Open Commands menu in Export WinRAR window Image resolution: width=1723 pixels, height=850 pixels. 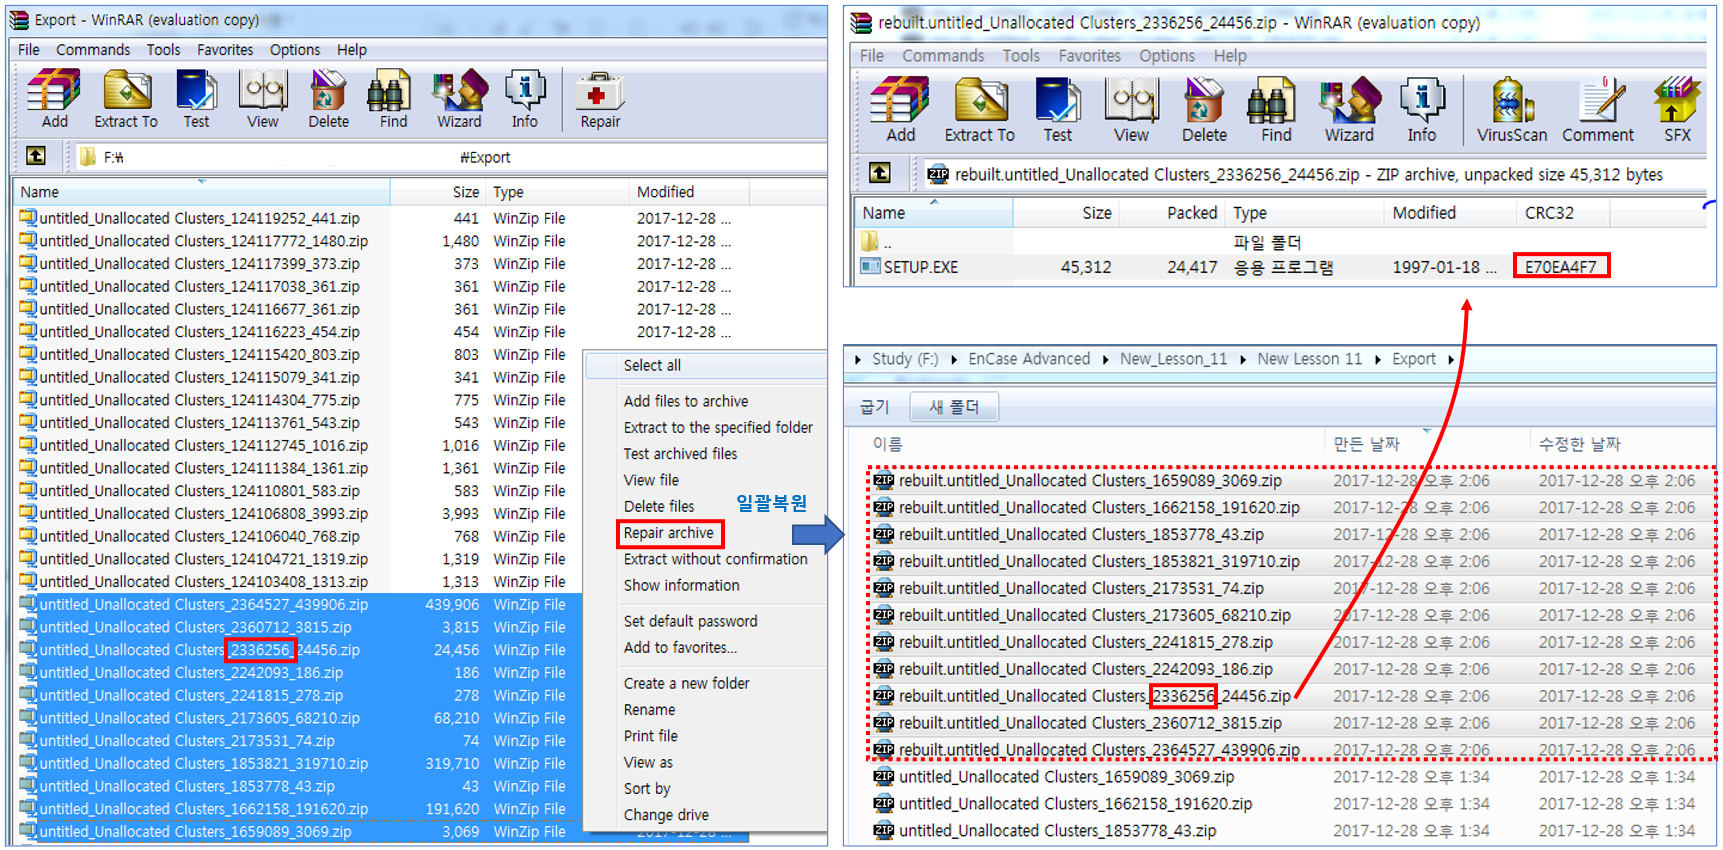point(93,49)
